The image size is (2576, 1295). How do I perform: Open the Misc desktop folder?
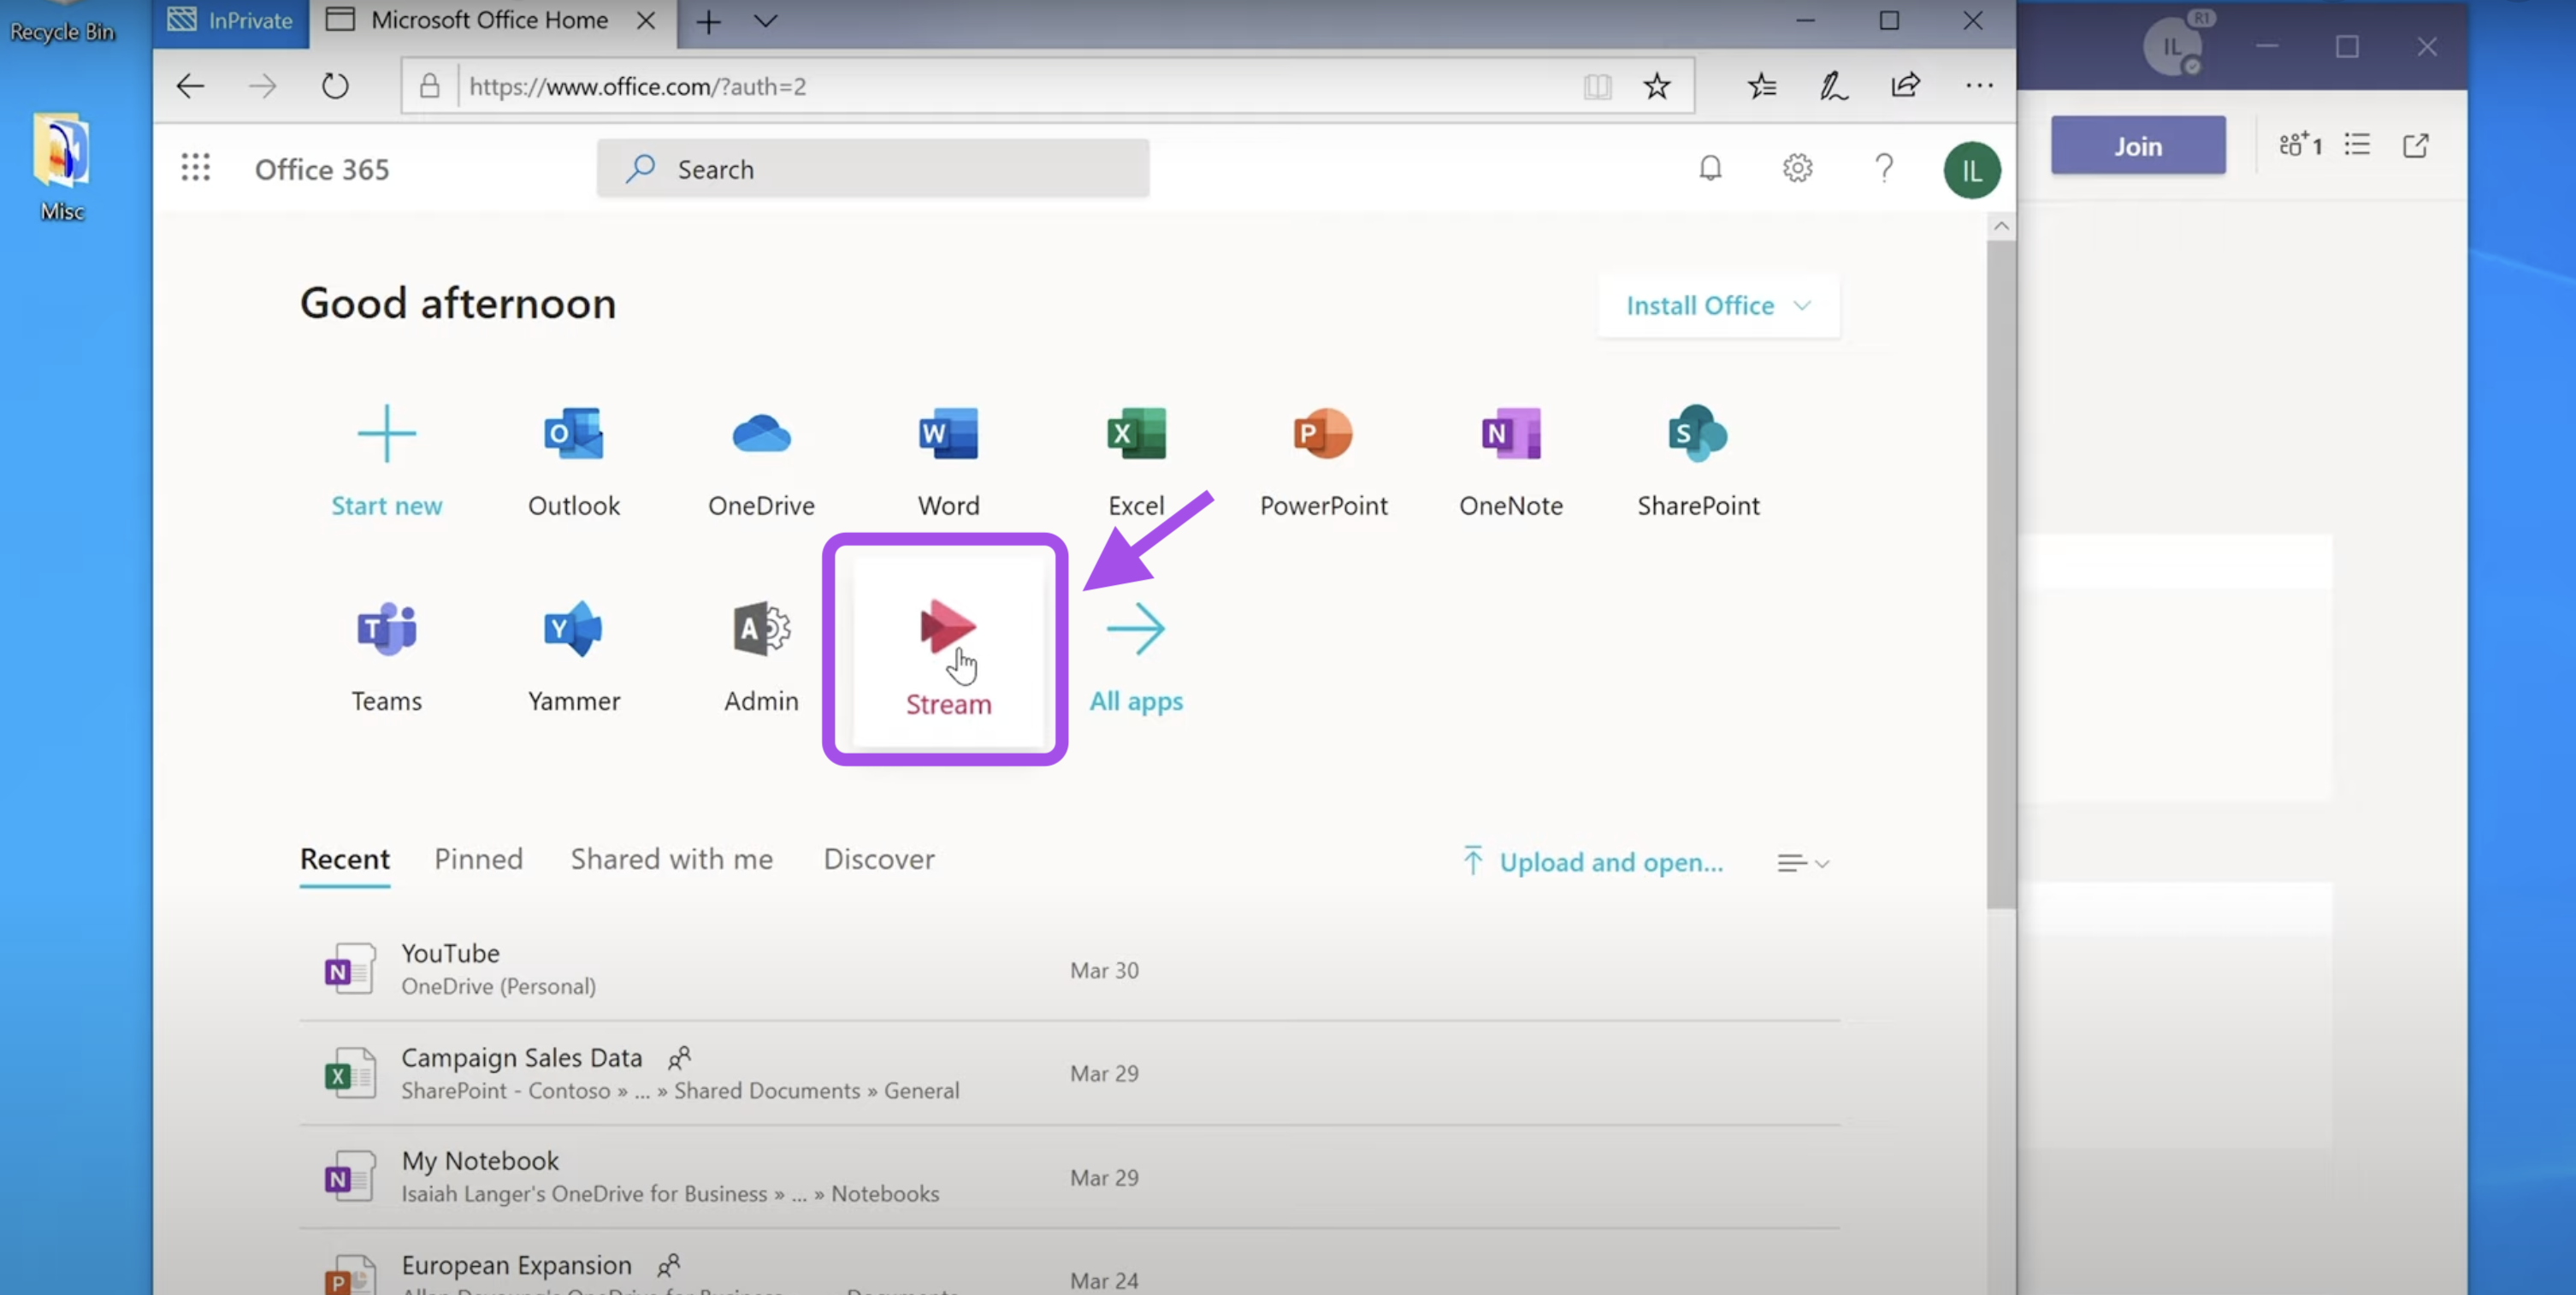pyautogui.click(x=62, y=166)
